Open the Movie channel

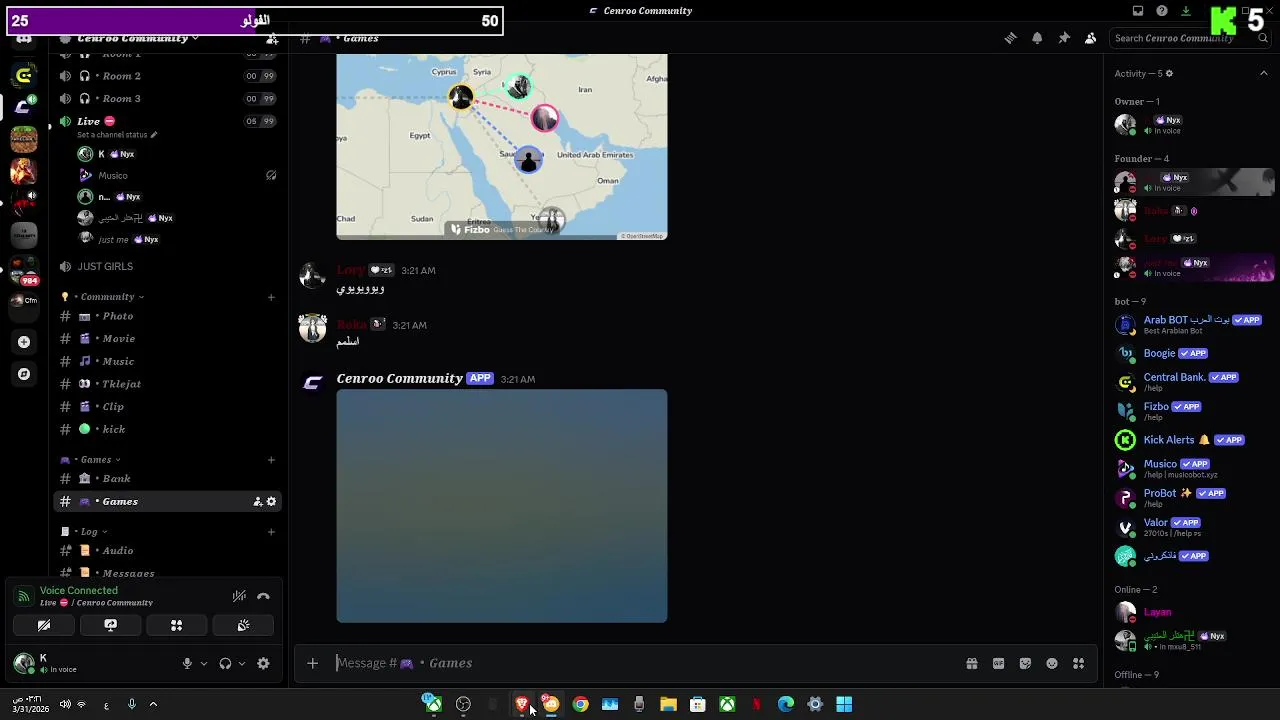coord(167,339)
